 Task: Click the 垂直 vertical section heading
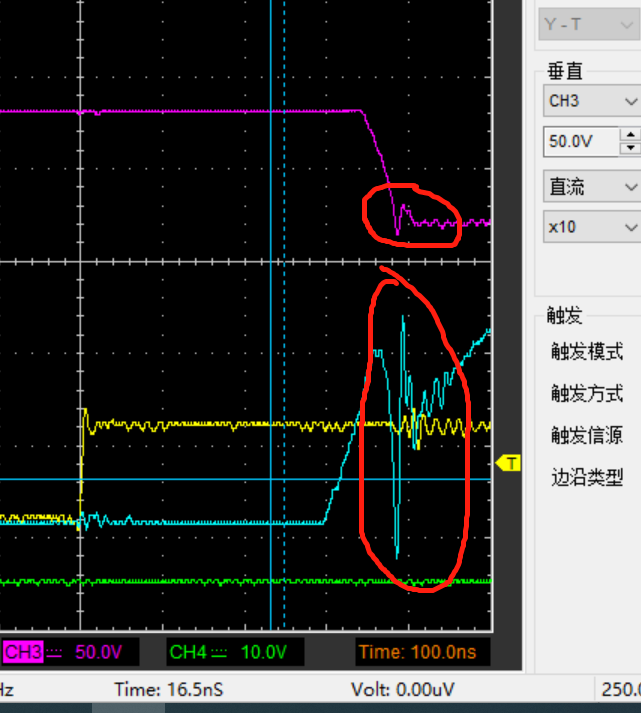565,71
